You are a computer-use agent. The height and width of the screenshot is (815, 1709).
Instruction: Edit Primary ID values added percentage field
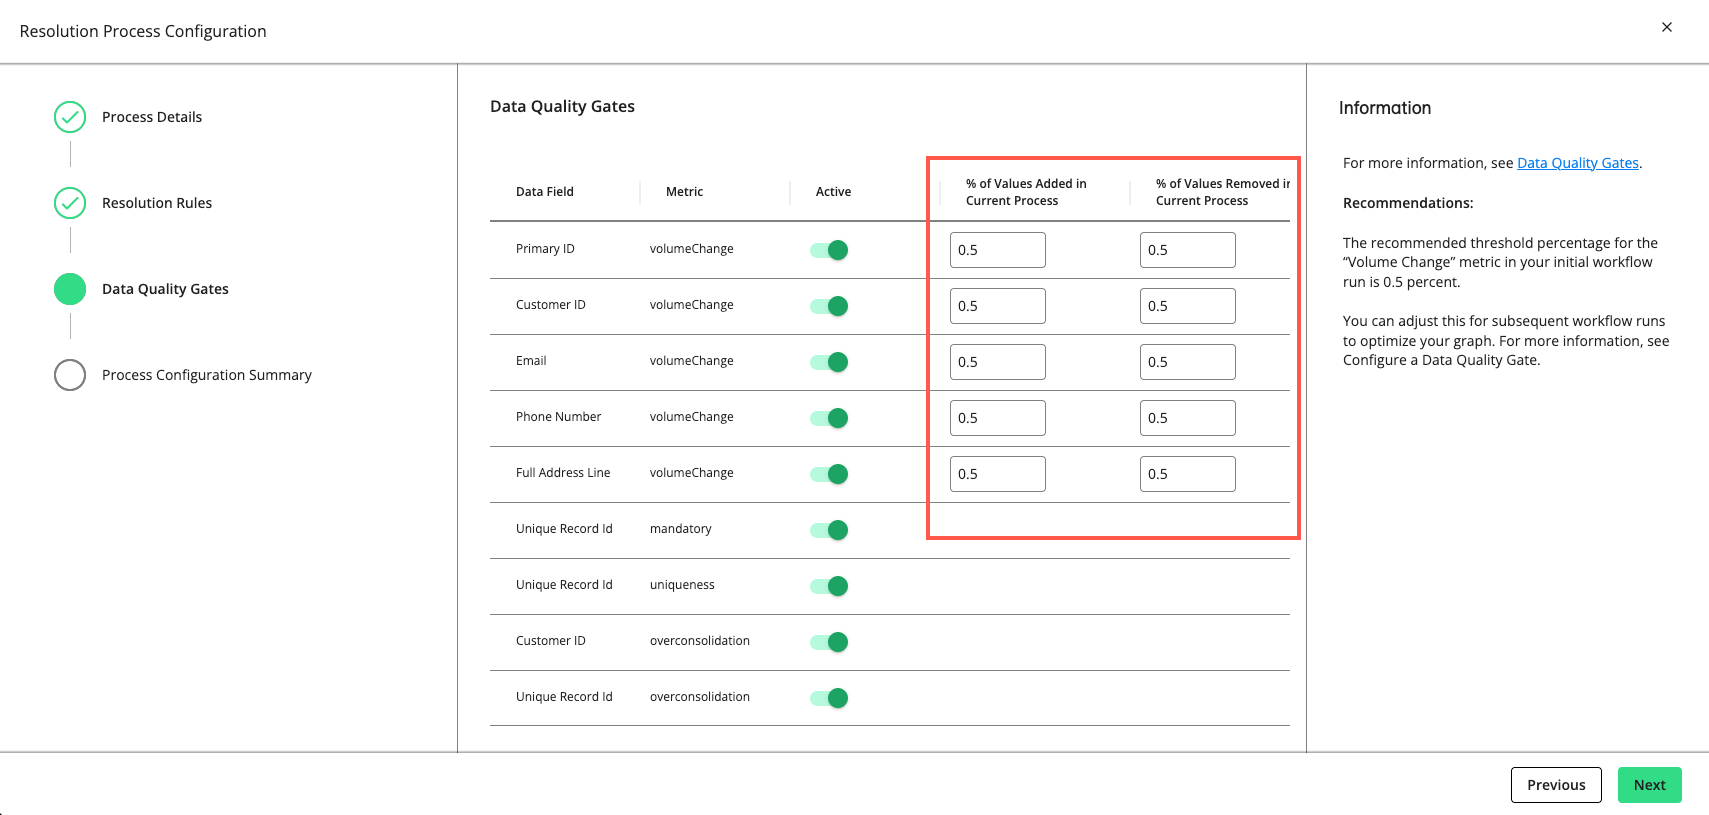click(997, 250)
